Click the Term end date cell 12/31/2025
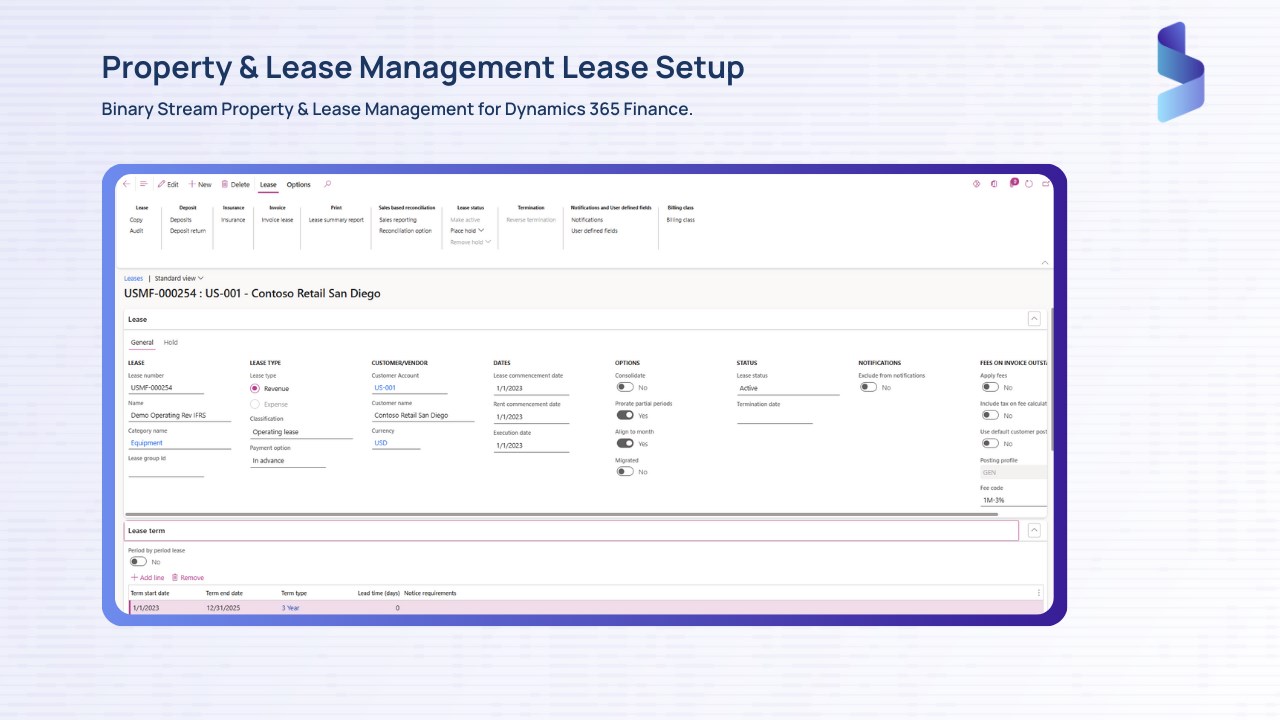1280x720 pixels. (223, 608)
